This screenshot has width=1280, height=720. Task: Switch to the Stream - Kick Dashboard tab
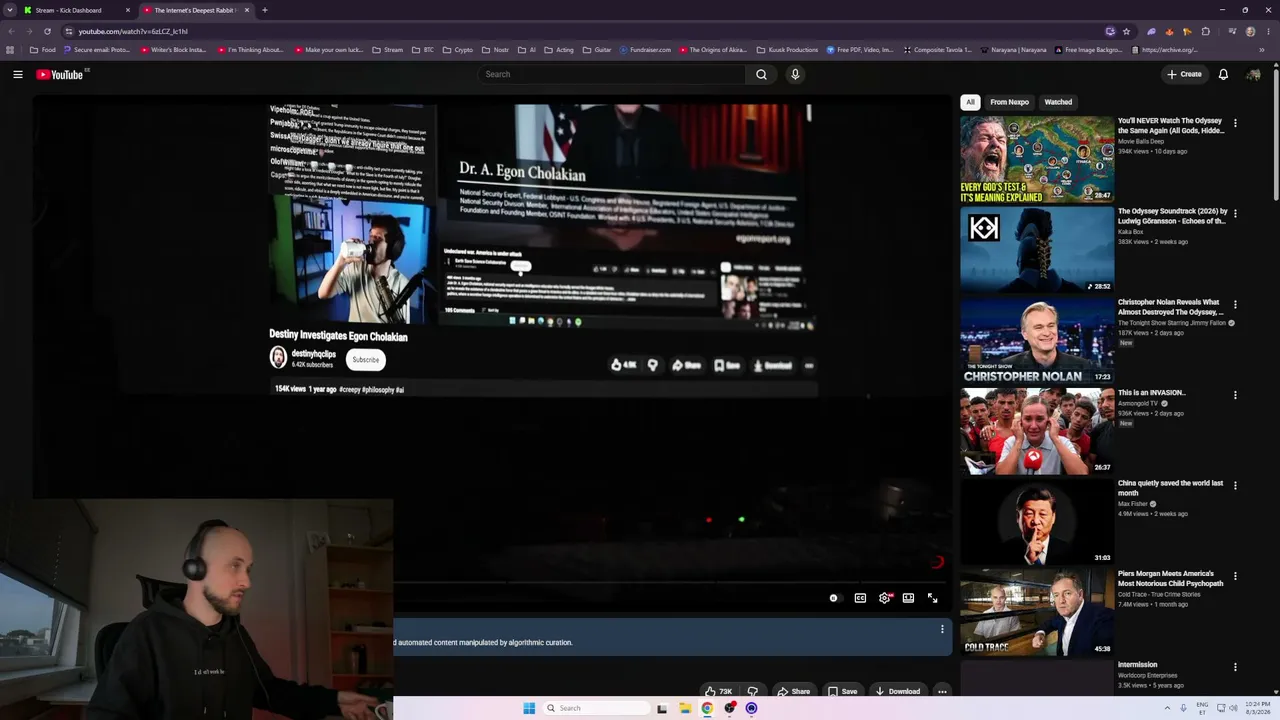coord(77,10)
